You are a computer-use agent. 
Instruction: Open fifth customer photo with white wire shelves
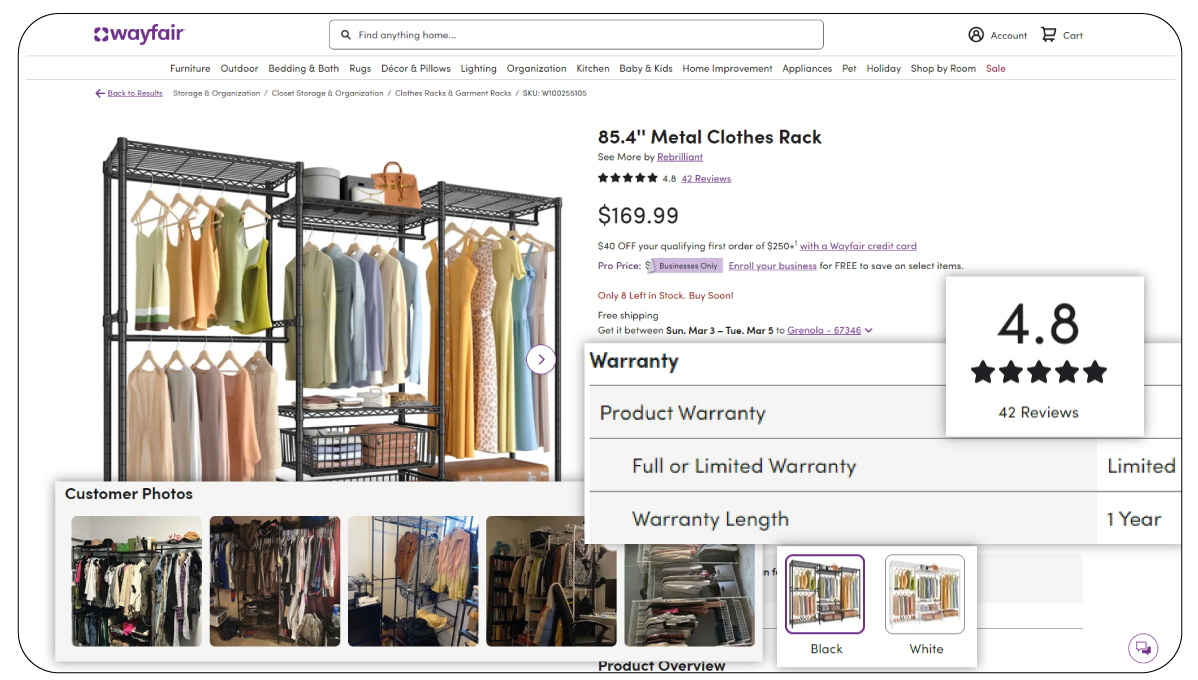690,594
